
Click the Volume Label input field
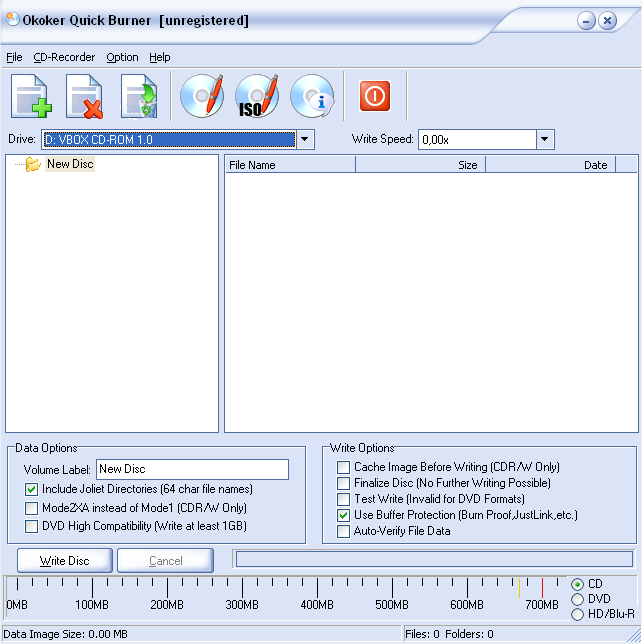tap(192, 469)
